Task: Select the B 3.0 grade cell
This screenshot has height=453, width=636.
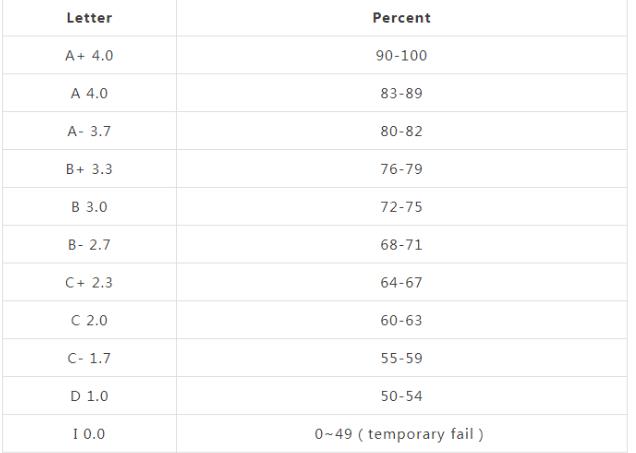Action: click(x=89, y=207)
